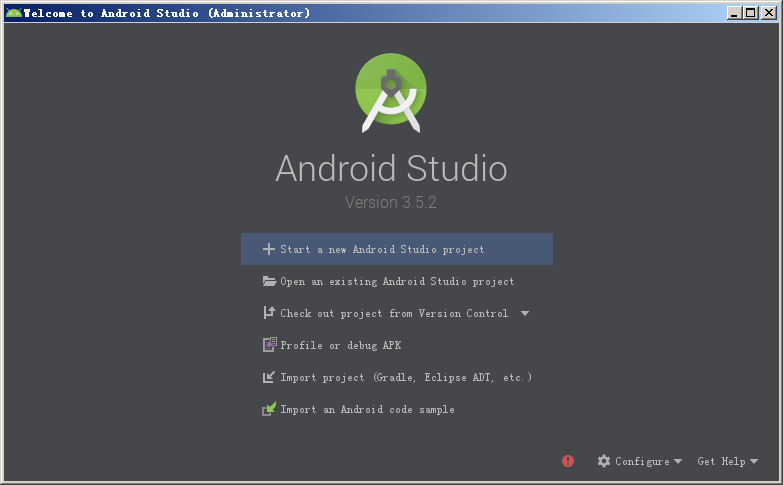This screenshot has width=783, height=485.
Task: Click the Android head icon in the title bar
Action: point(14,13)
